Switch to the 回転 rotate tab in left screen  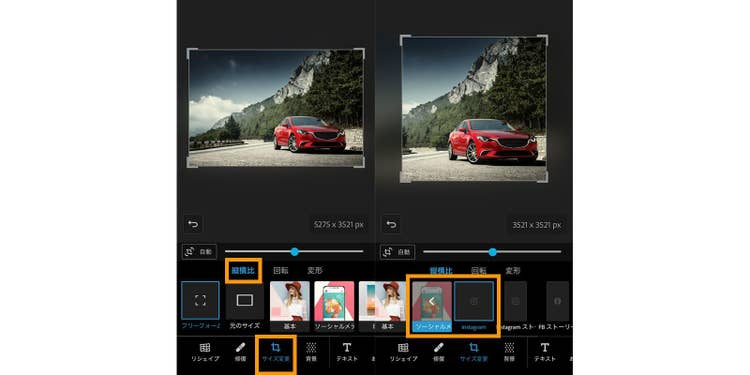point(281,271)
